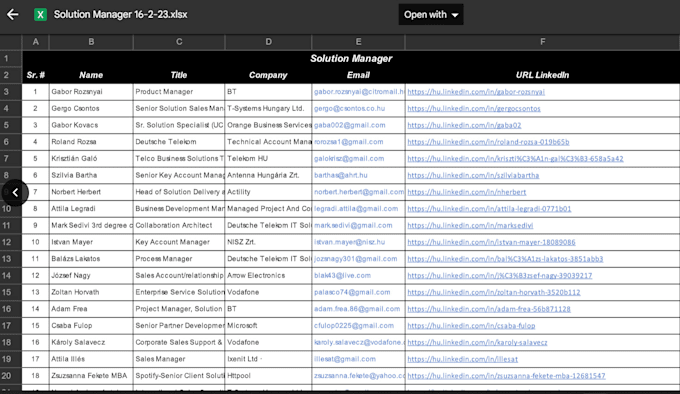
Task: Select column B header
Action: [x=91, y=42]
